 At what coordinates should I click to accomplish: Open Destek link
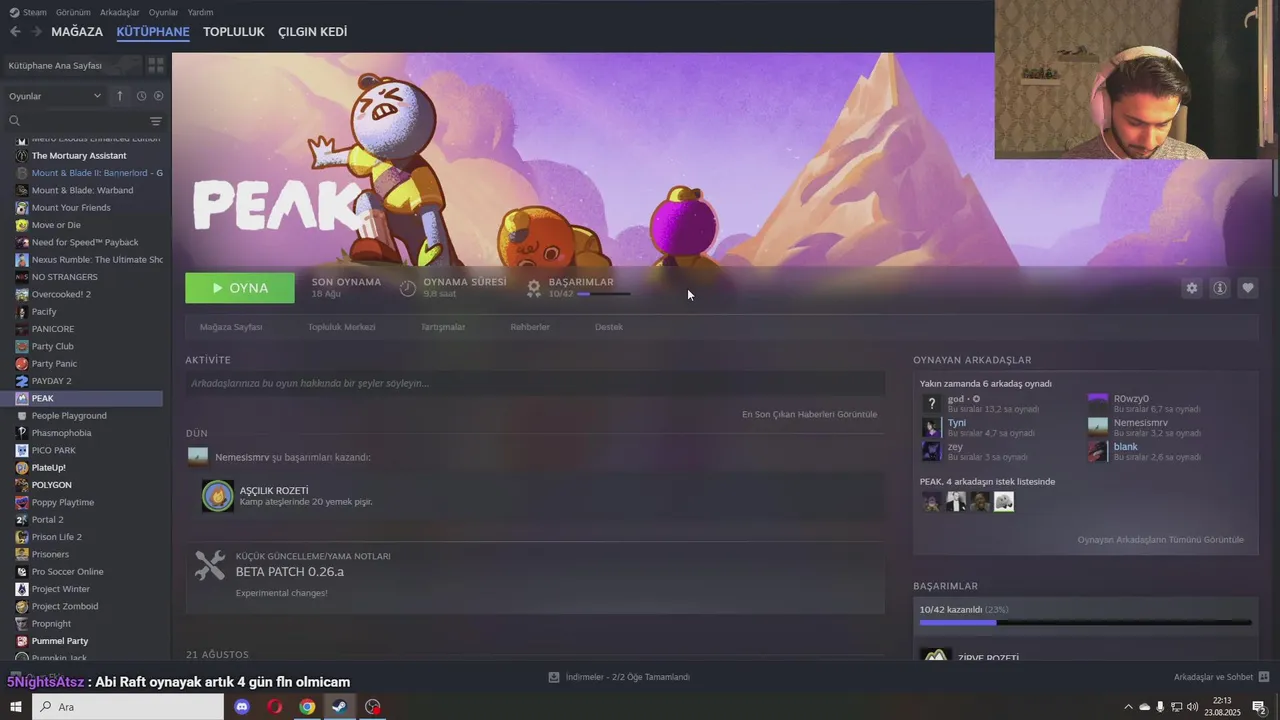coord(609,327)
